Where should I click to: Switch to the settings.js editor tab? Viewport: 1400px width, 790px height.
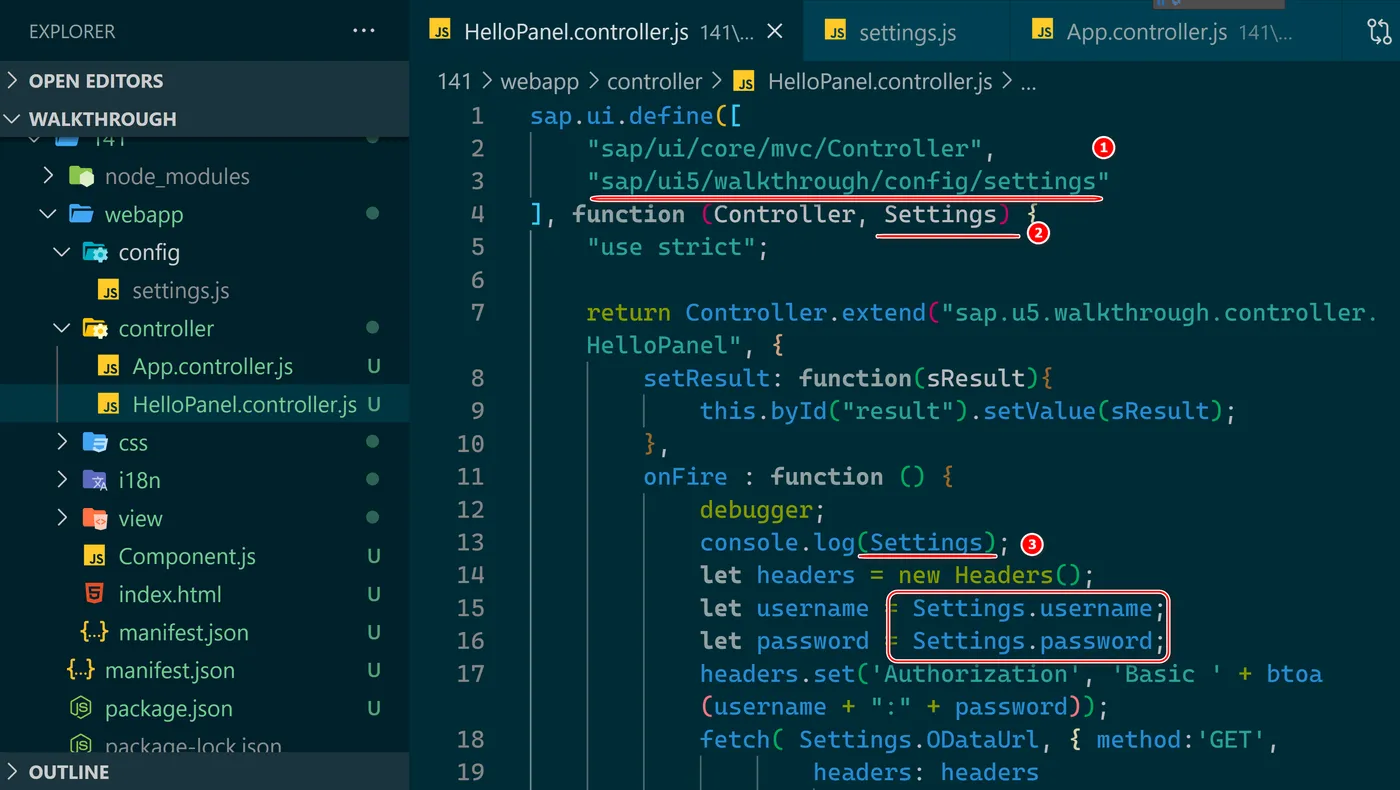(x=906, y=32)
